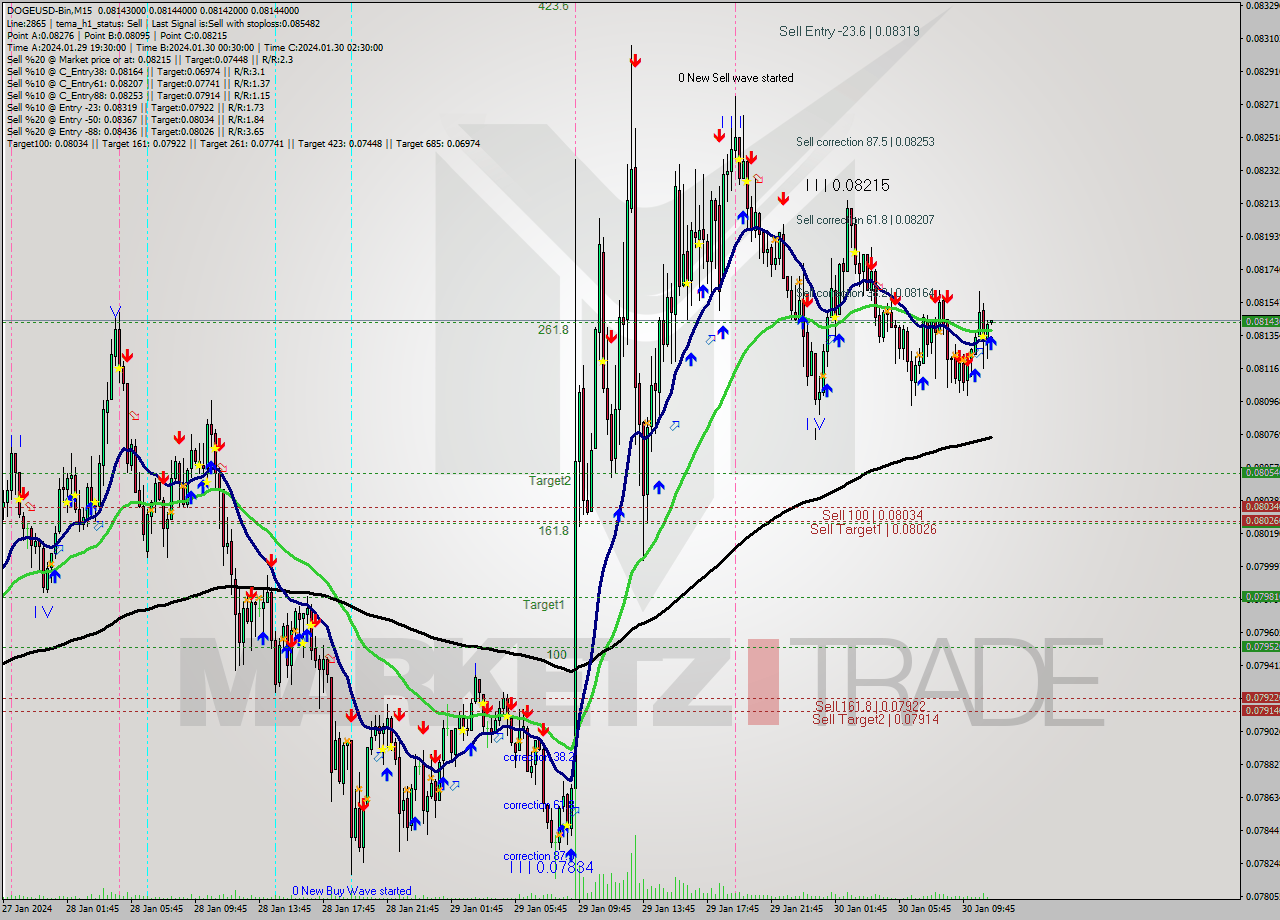1280x920 pixels.
Task: Click the red 0.07914 price axis tag
Action: [x=1260, y=710]
